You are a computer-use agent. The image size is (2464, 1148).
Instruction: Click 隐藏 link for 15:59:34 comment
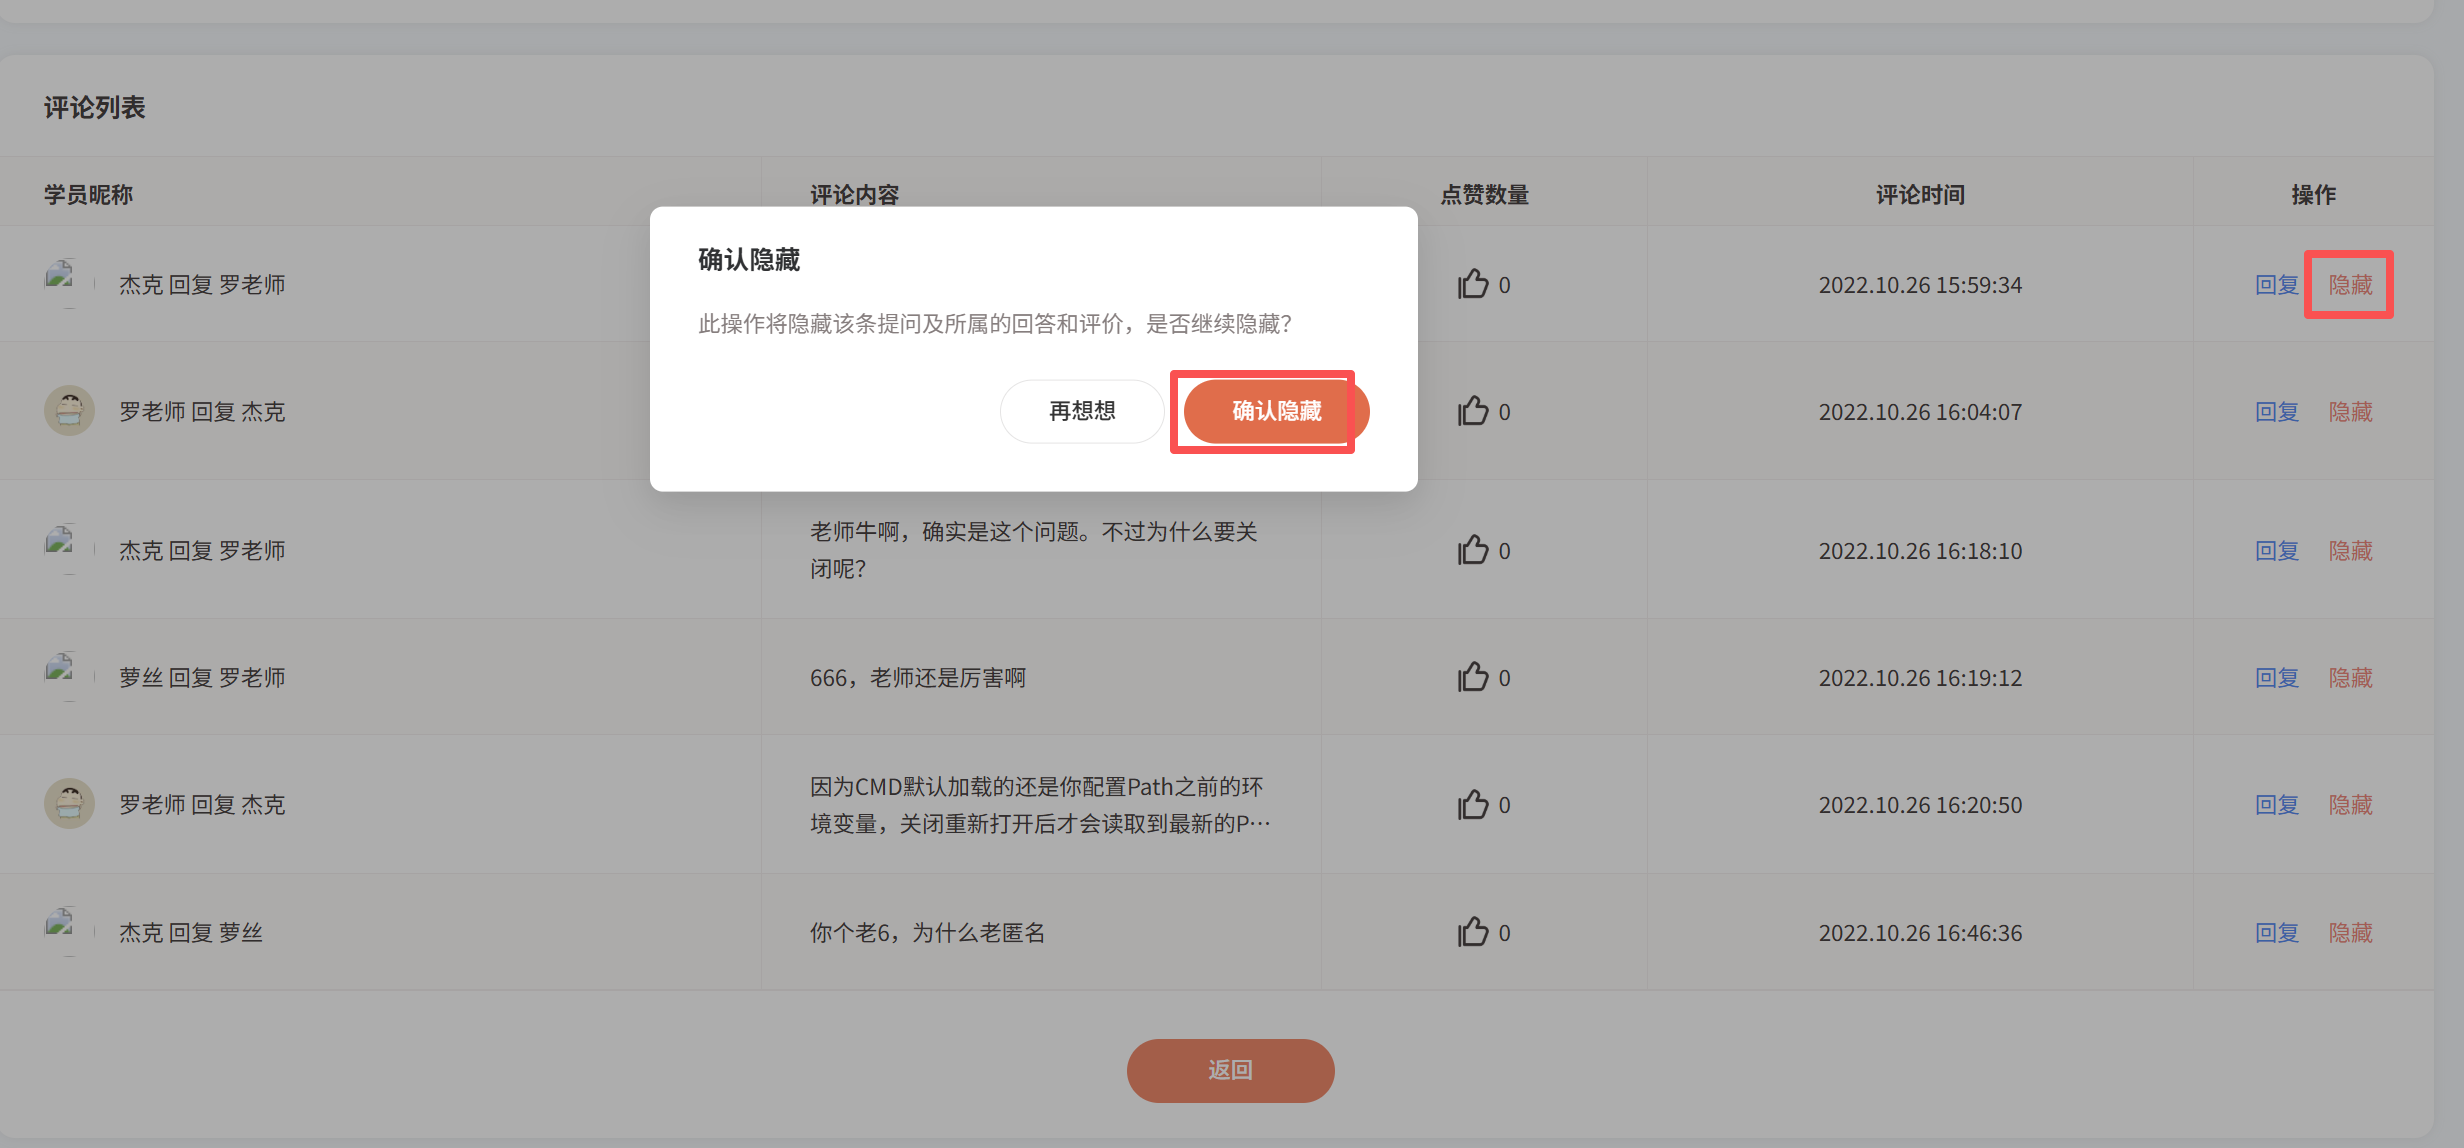click(x=2350, y=285)
